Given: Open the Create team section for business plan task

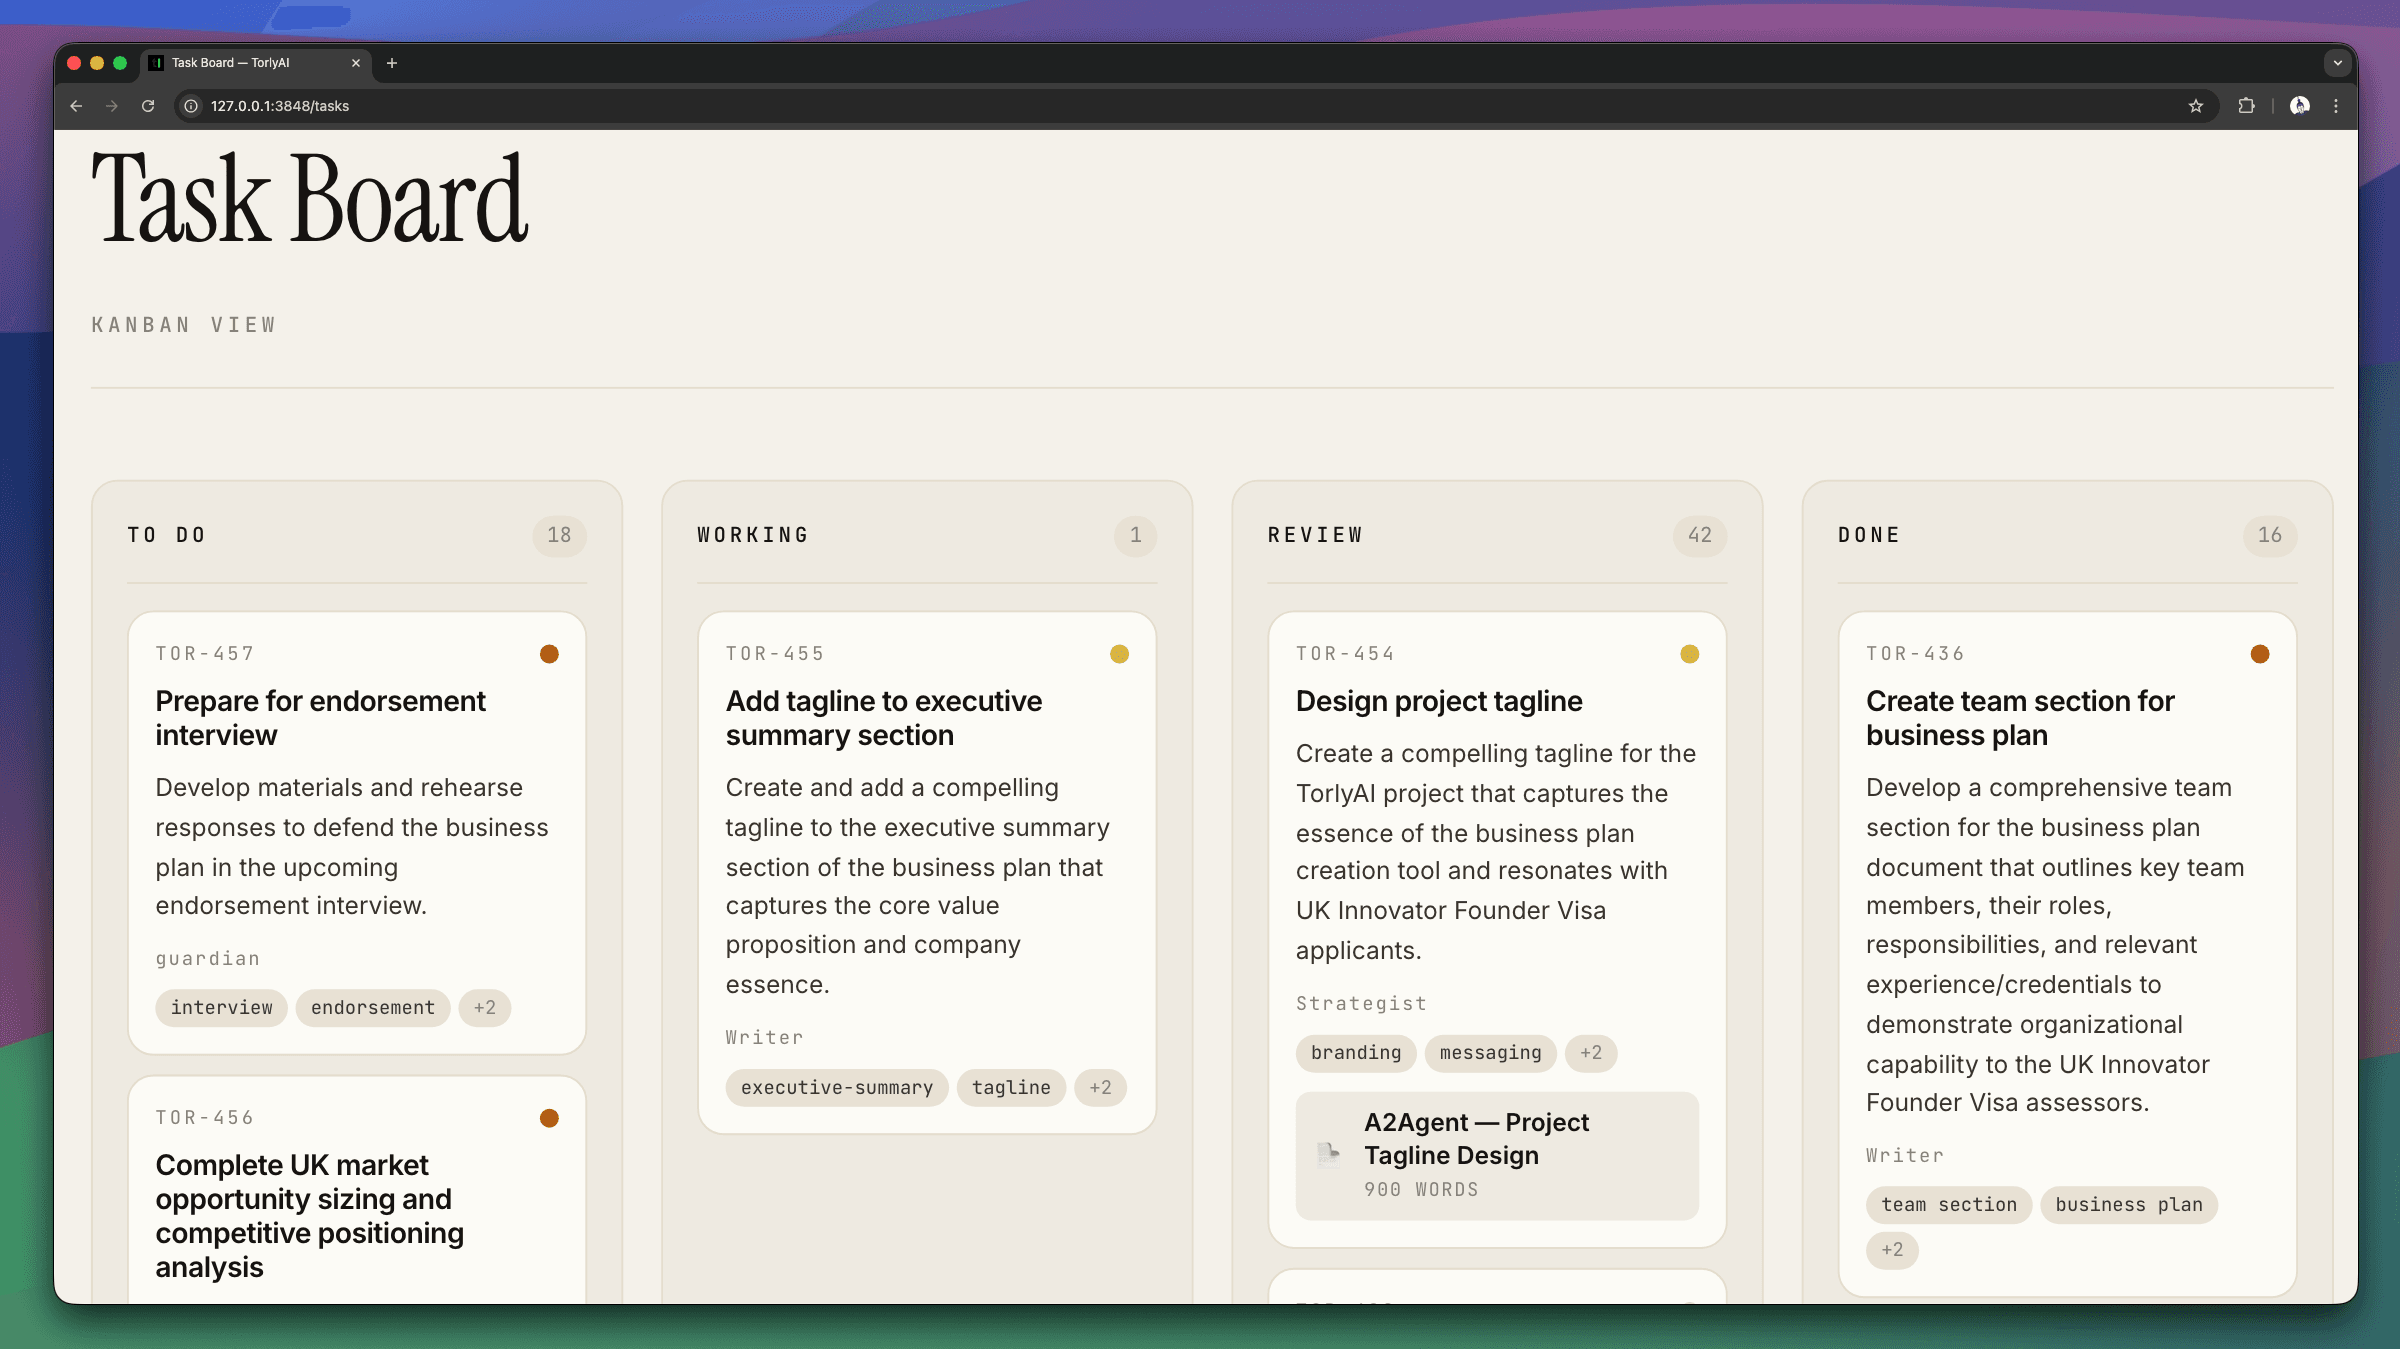Looking at the screenshot, I should pyautogui.click(x=2019, y=718).
